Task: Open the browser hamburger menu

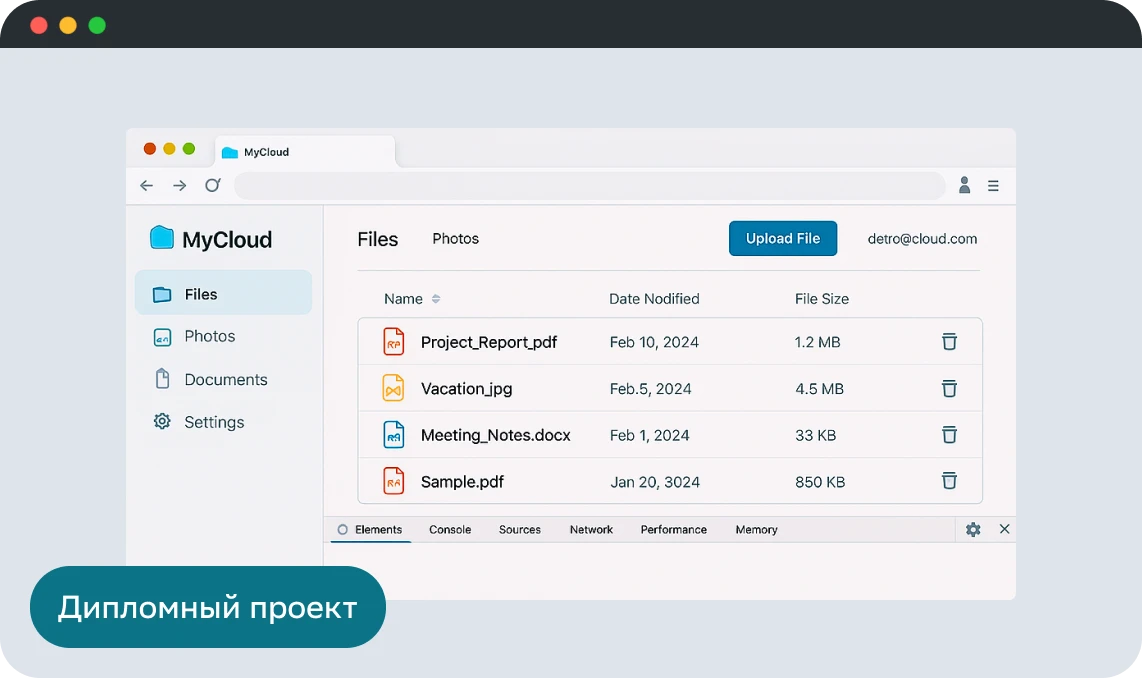Action: 993,185
